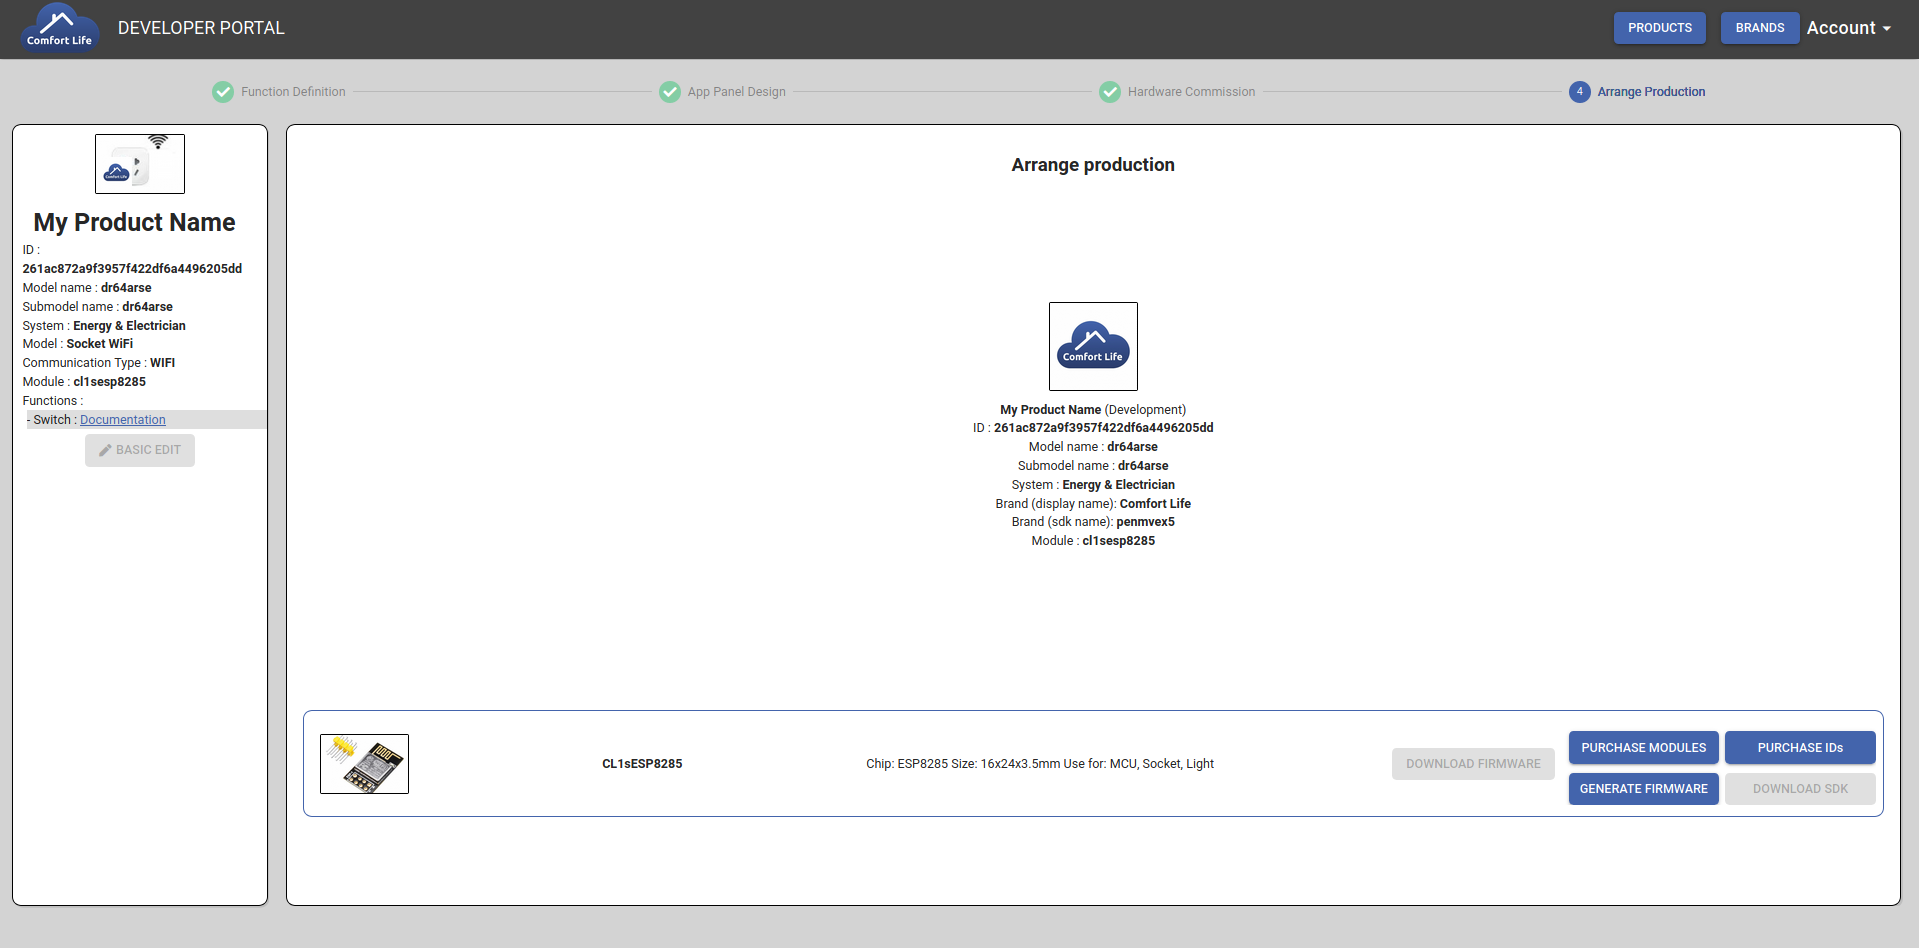
Task: Click the Download SDK button
Action: tap(1799, 789)
